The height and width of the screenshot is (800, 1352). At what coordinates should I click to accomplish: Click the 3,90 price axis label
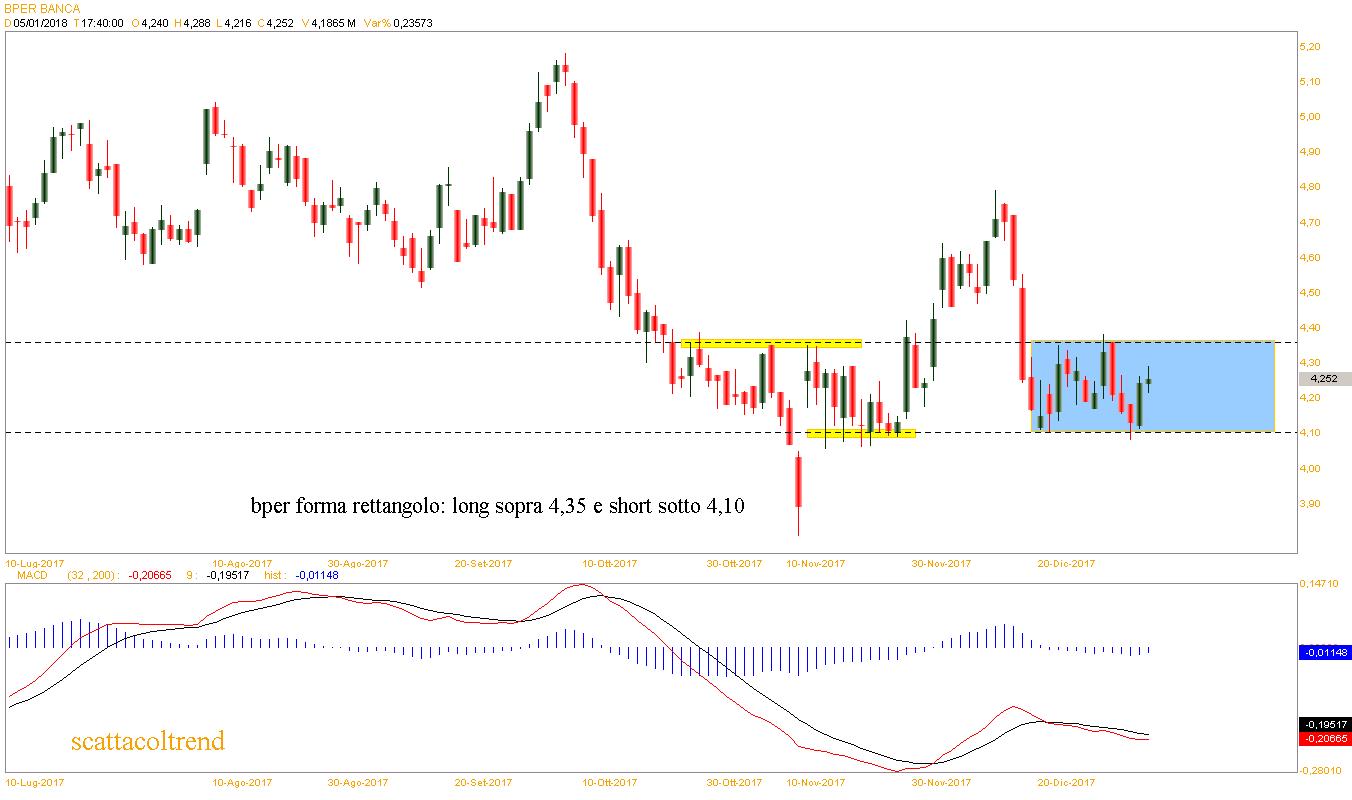(x=1310, y=504)
